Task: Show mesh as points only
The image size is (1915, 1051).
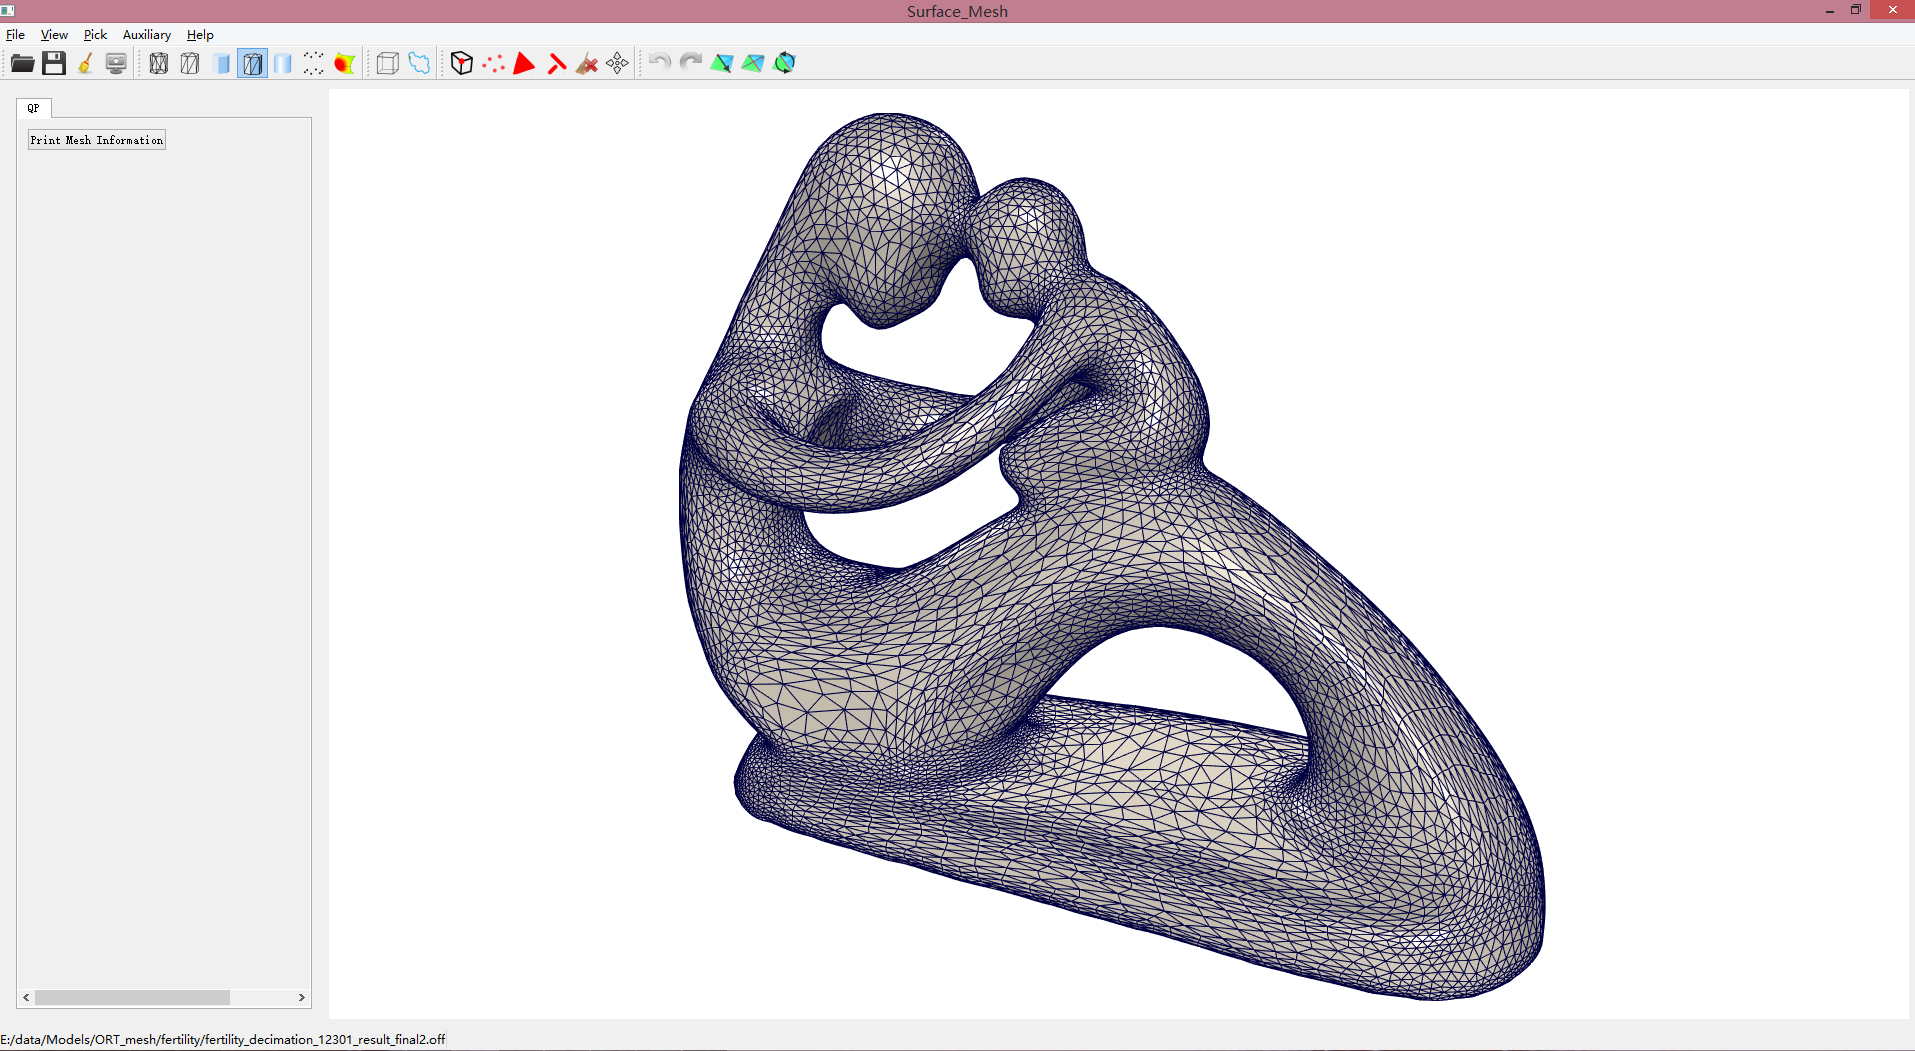Action: [x=314, y=64]
